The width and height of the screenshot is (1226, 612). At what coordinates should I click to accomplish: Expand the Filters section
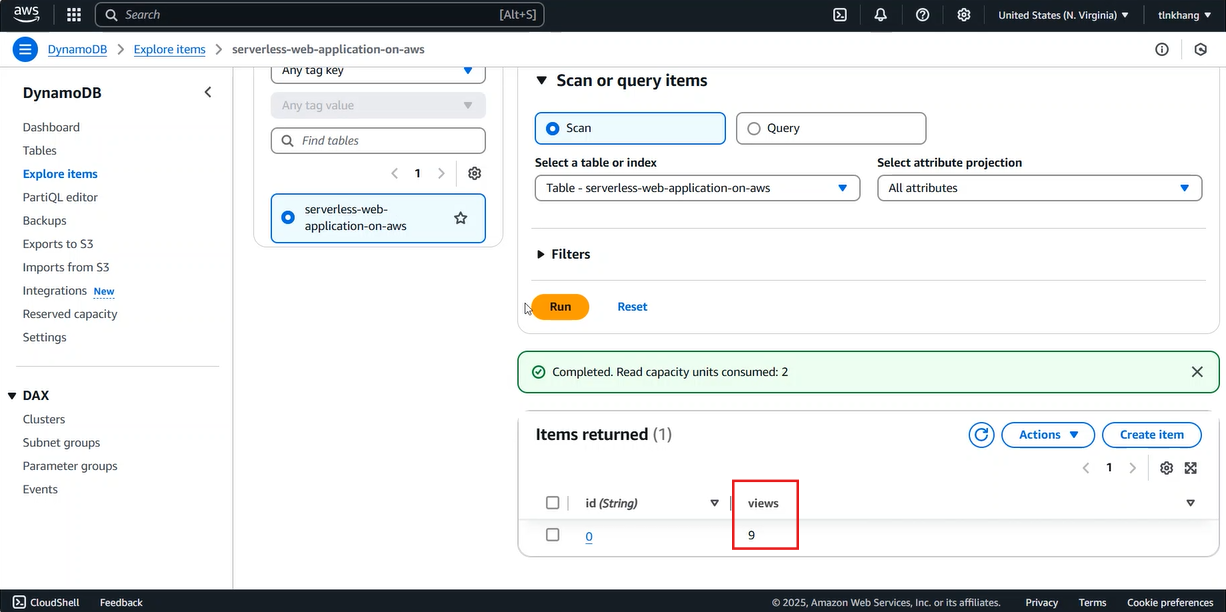pyautogui.click(x=564, y=254)
